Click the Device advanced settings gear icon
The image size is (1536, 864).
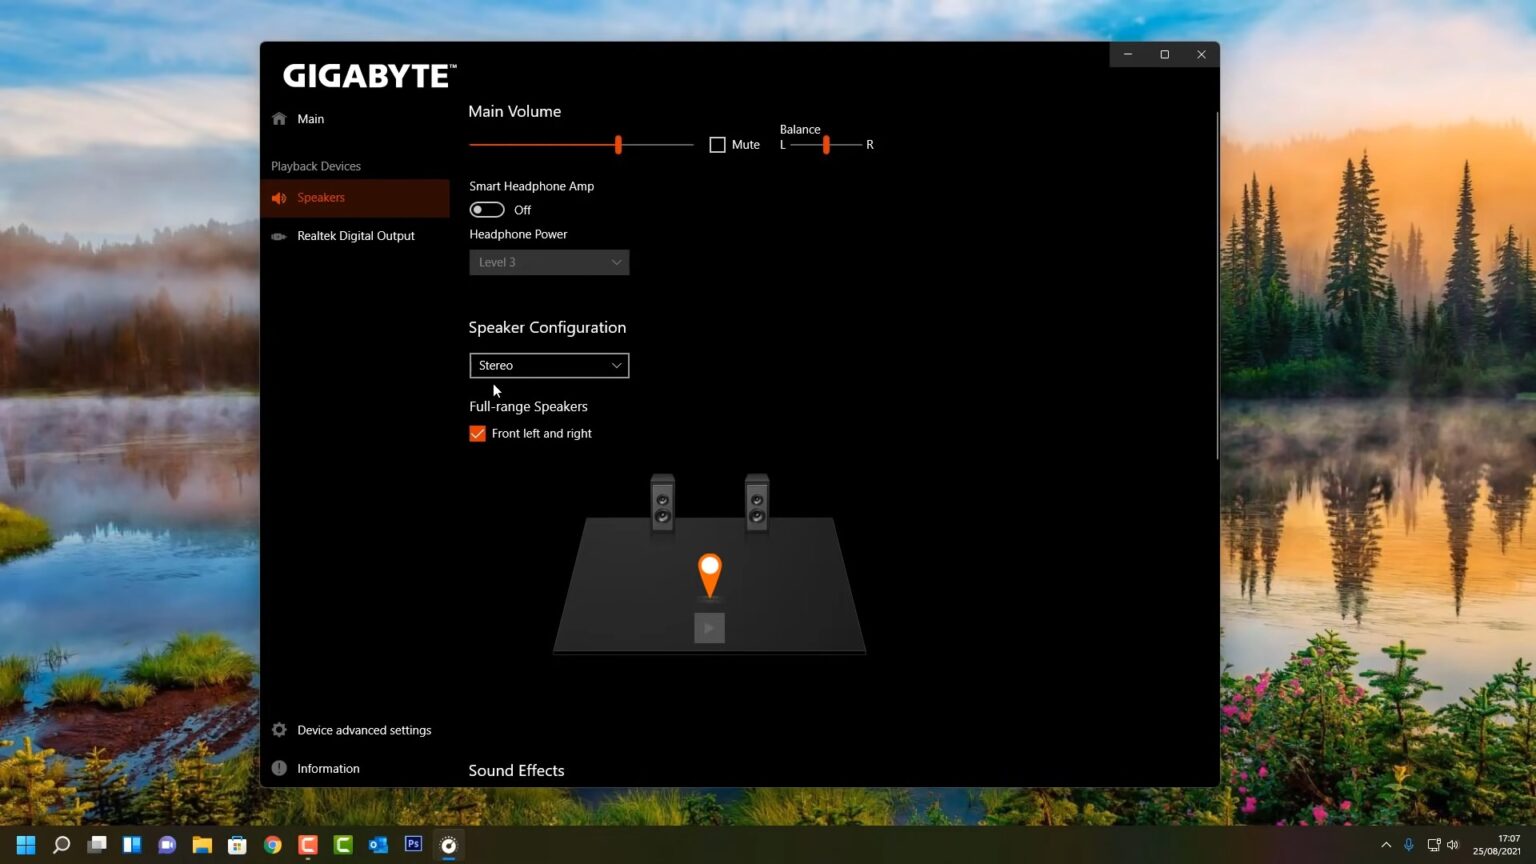(x=279, y=729)
